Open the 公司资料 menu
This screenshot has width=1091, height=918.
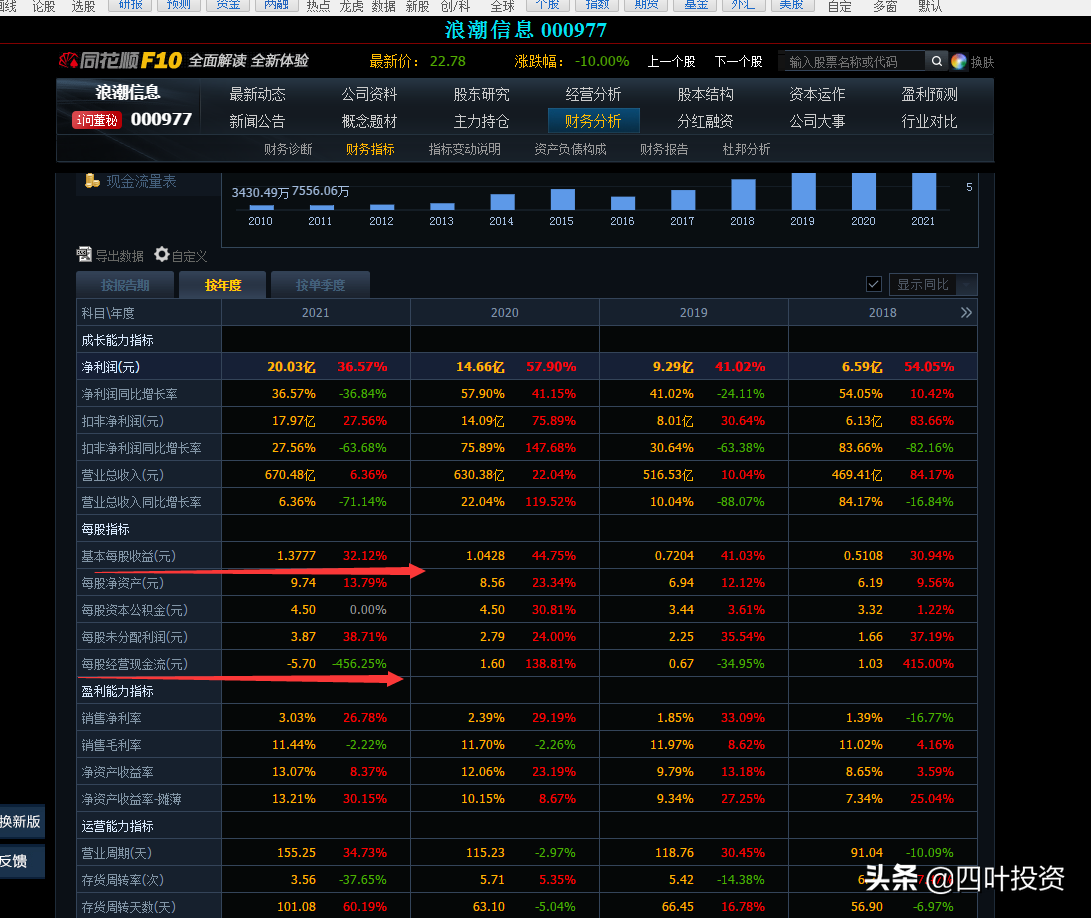pyautogui.click(x=369, y=94)
